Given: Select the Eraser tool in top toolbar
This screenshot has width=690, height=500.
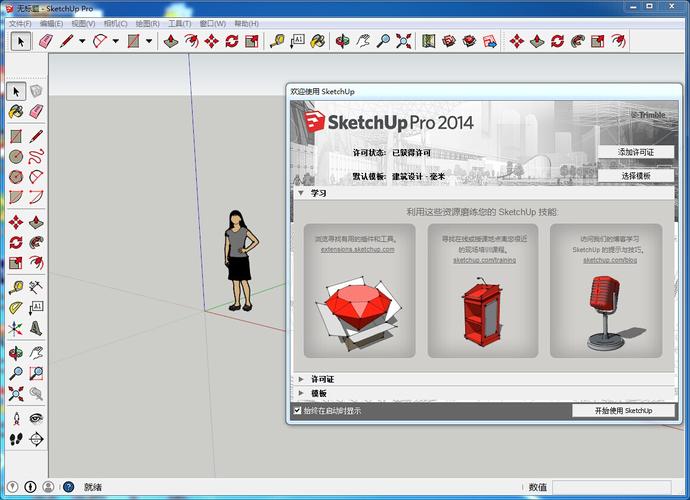Looking at the screenshot, I should (x=45, y=41).
